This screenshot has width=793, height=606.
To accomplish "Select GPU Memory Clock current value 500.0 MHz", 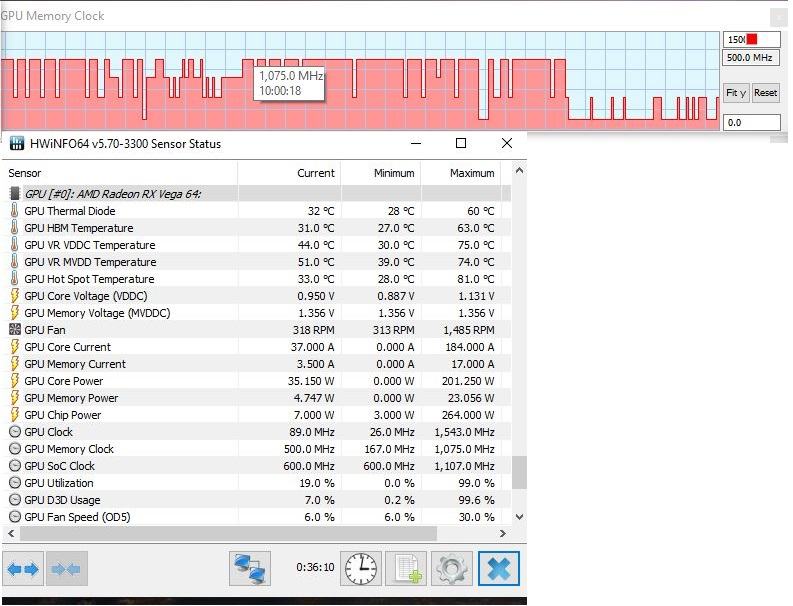I will [x=309, y=449].
